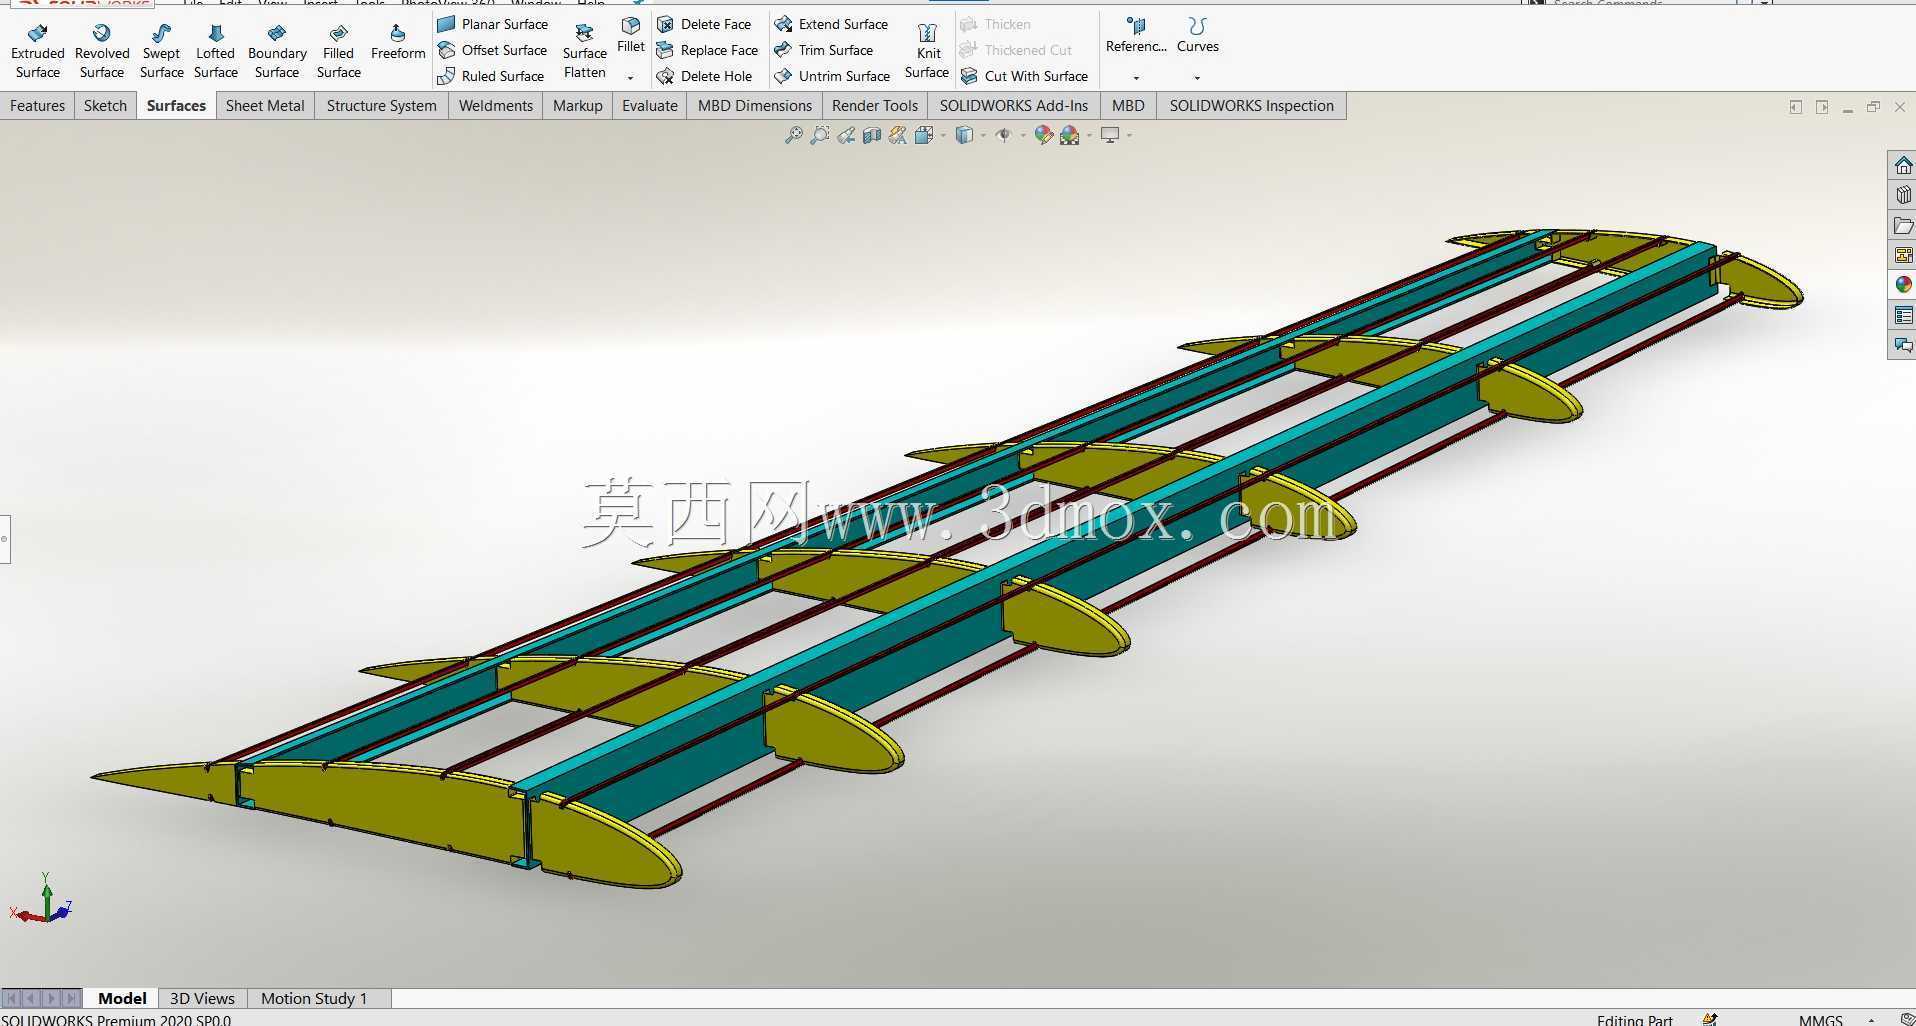Switch to the Sketch tab
1916x1026 pixels.
105,106
